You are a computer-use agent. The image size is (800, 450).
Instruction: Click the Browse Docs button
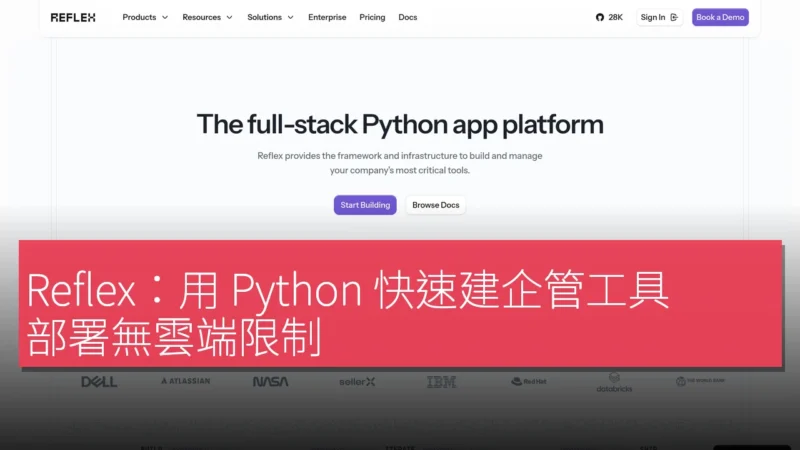point(435,205)
